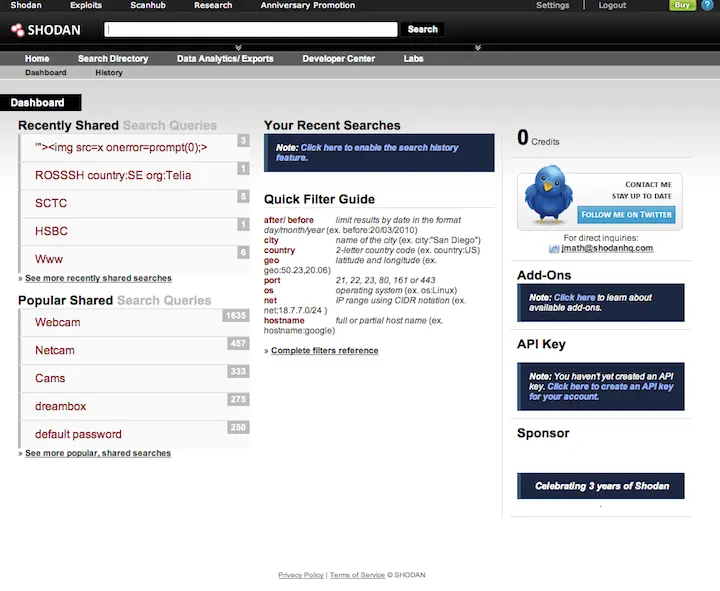Viewport: 720px width, 591px height.
Task: Click the 333 count badge beside Cams
Action: point(238,371)
